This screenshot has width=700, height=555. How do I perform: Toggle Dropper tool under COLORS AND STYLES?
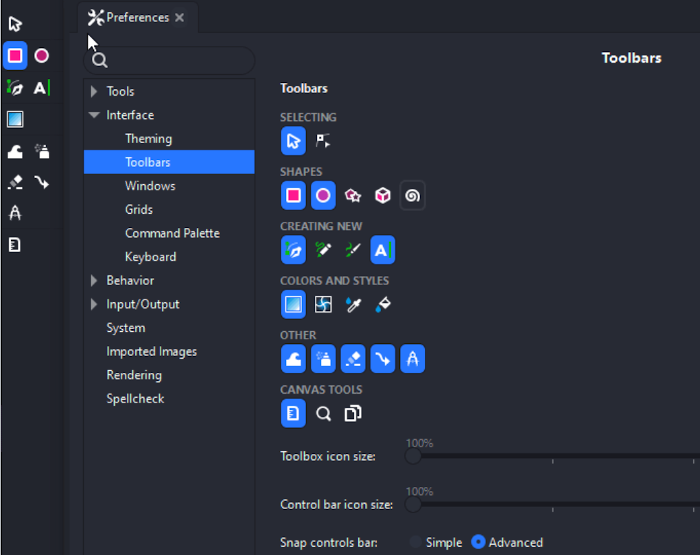pyautogui.click(x=353, y=305)
